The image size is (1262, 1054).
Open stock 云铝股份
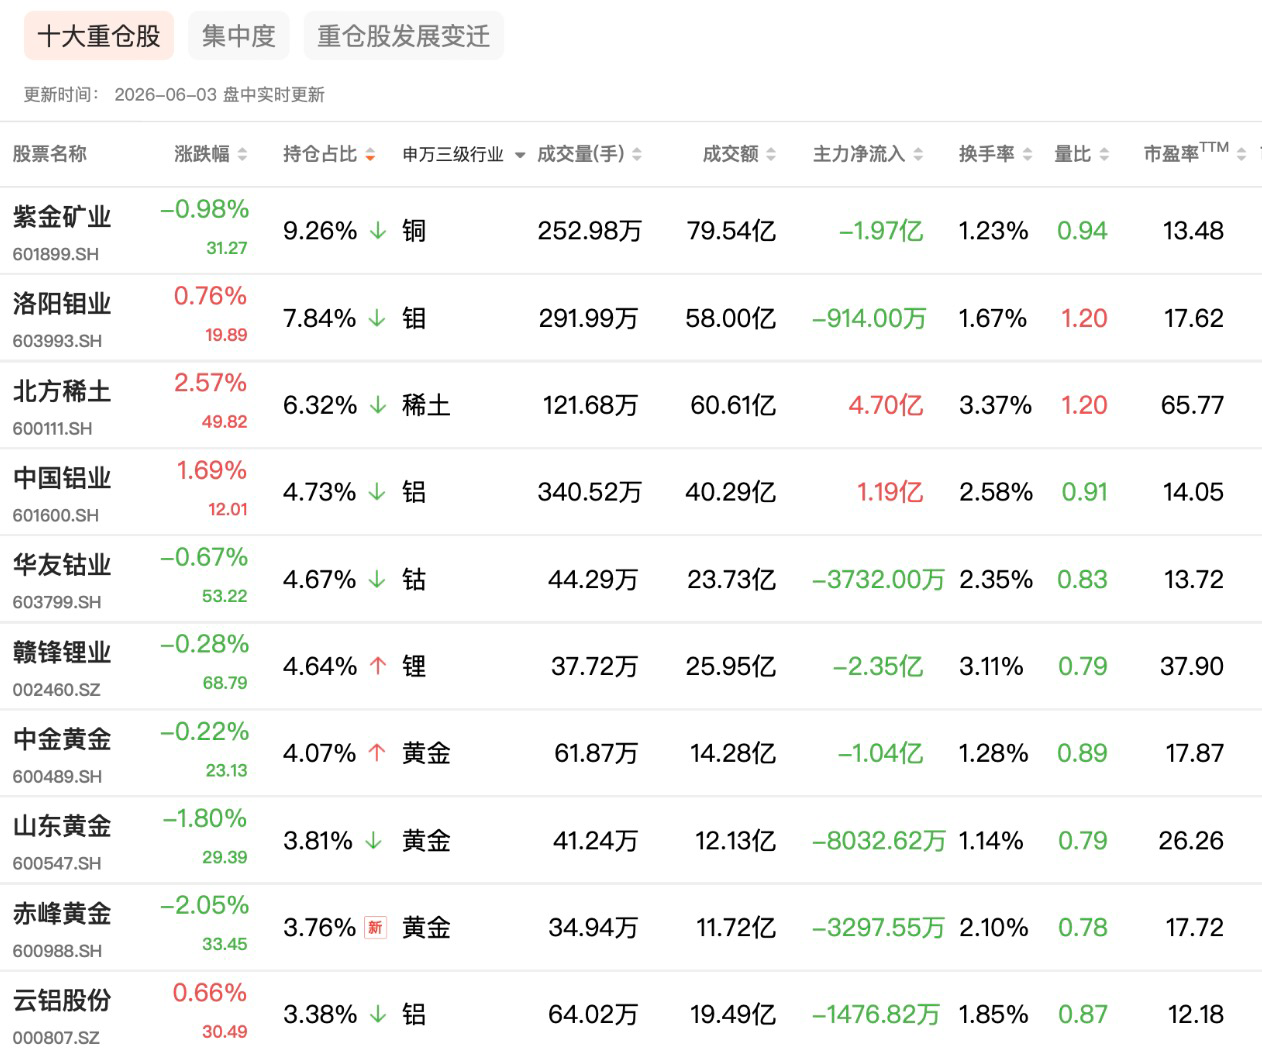coord(62,1001)
